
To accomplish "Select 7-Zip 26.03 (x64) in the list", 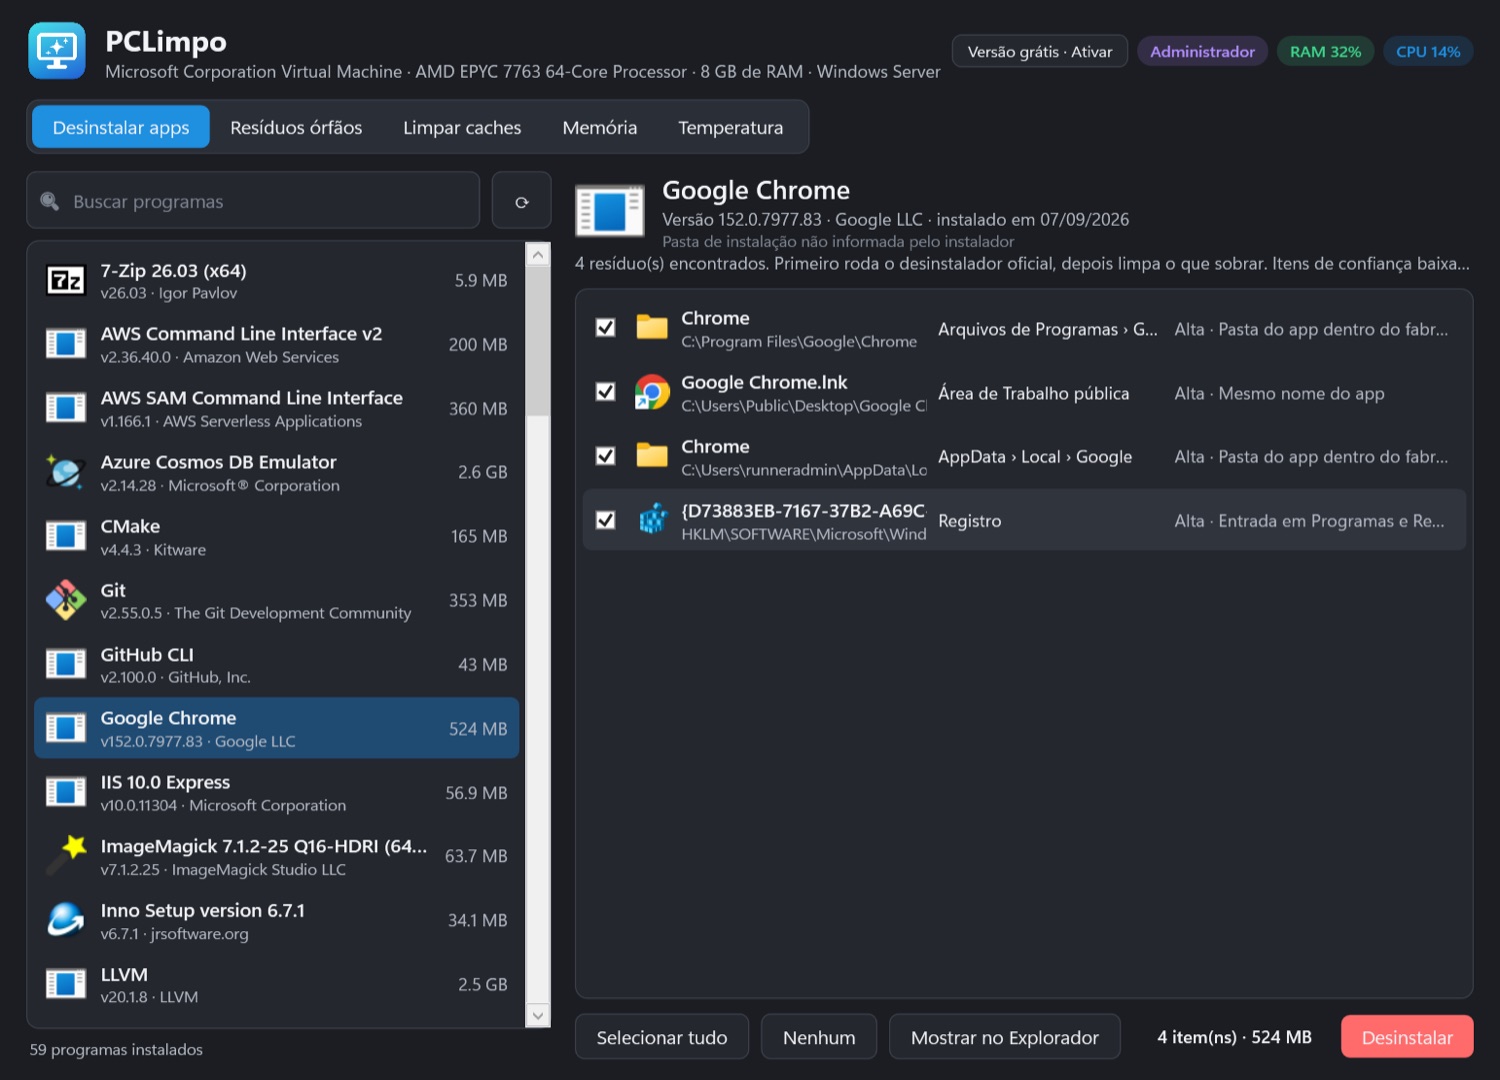I will 277,280.
